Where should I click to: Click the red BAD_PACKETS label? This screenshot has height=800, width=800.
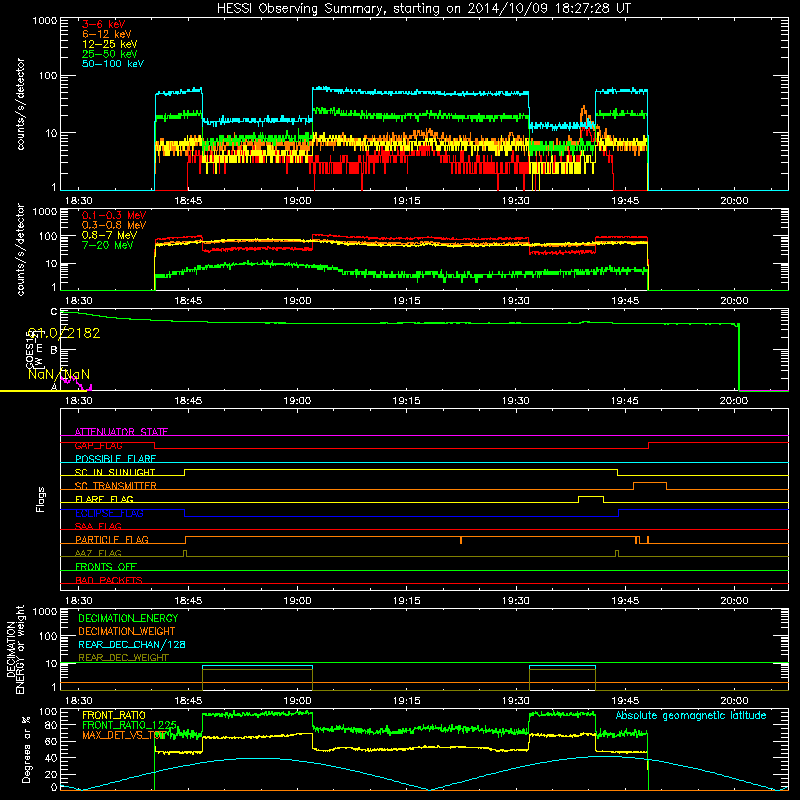pos(109,580)
